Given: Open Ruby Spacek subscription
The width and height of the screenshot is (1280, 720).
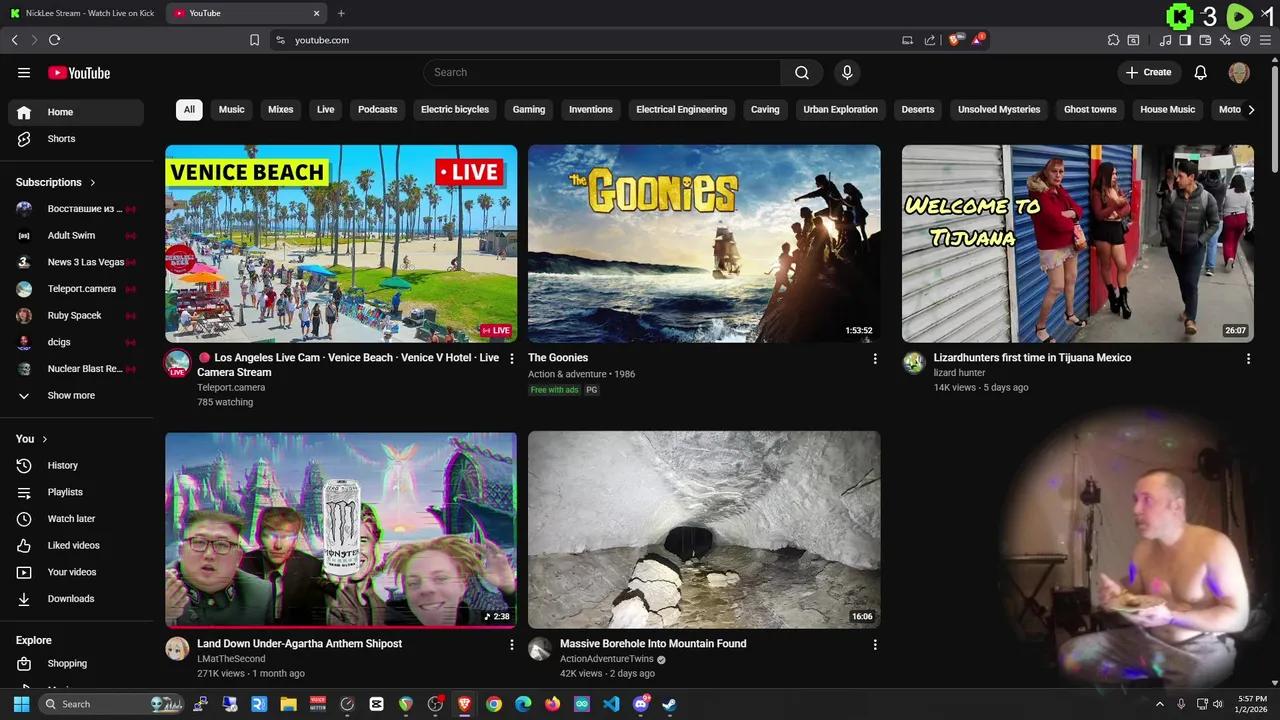Looking at the screenshot, I should [76, 315].
